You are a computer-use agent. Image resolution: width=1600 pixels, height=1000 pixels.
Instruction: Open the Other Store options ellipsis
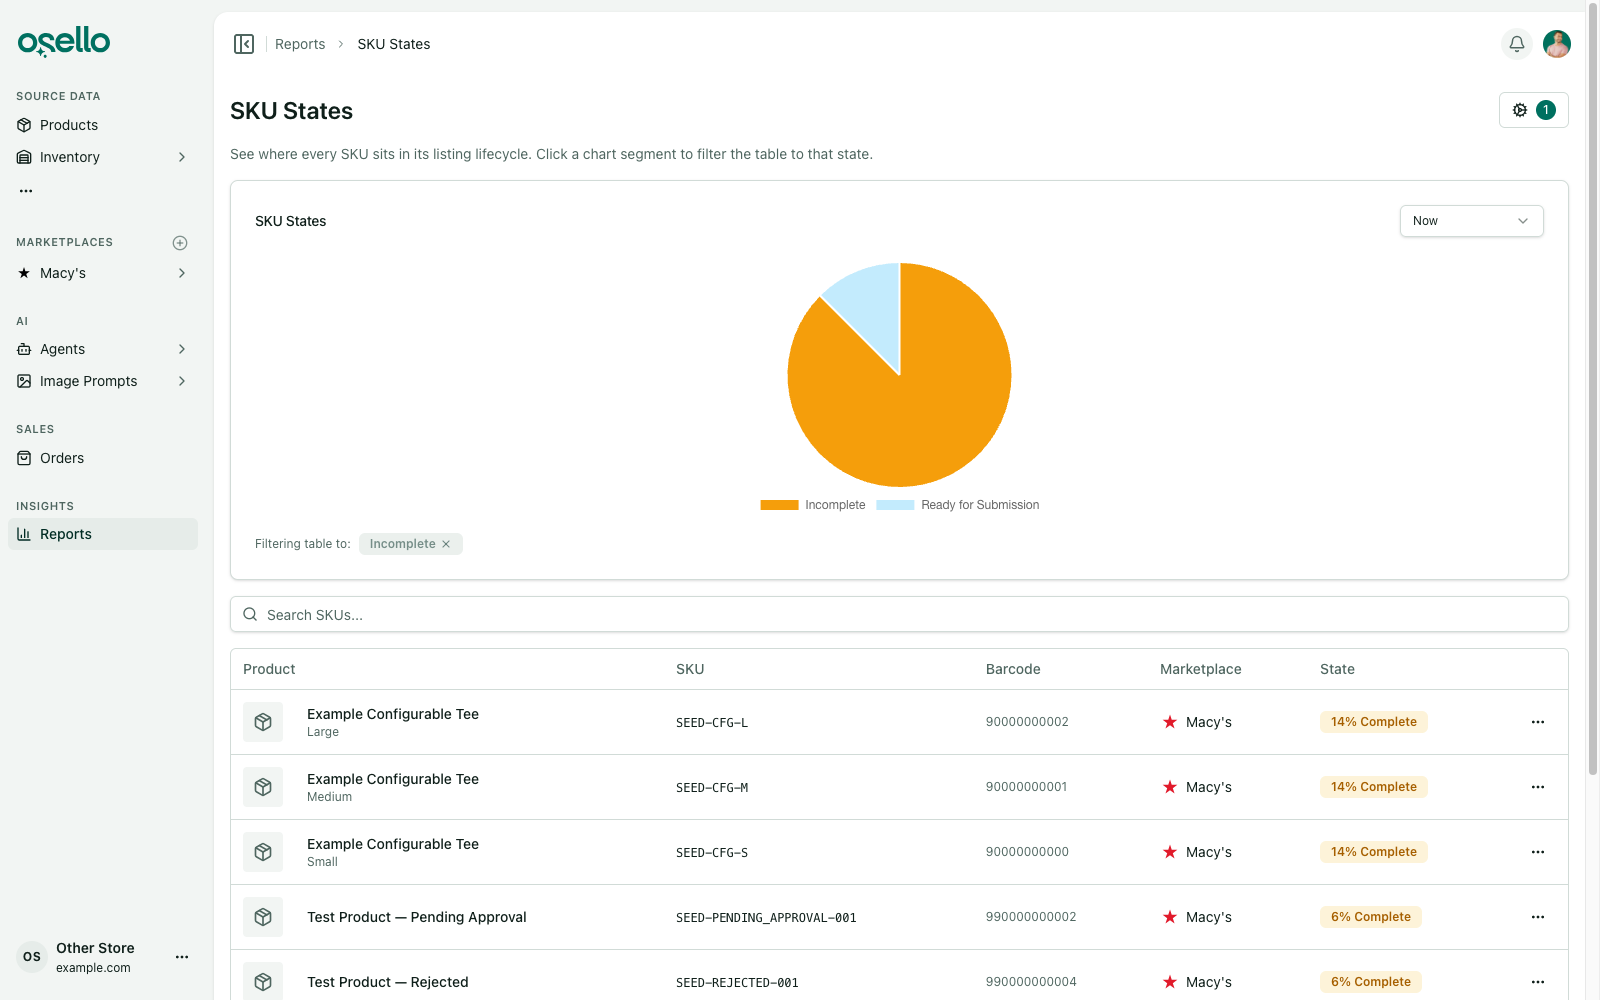182,957
